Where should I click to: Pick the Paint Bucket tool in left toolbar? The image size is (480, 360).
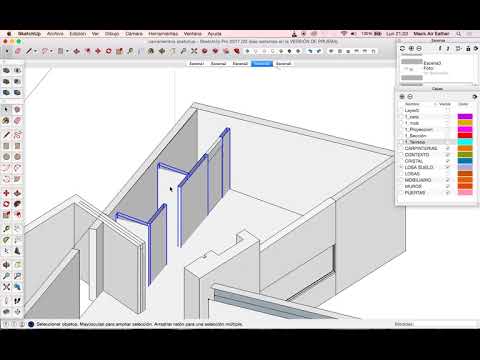click(x=6, y=121)
